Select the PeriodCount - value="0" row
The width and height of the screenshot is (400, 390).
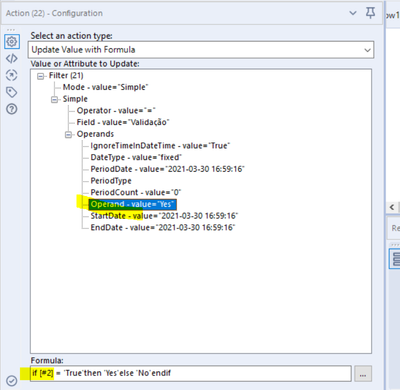click(136, 192)
